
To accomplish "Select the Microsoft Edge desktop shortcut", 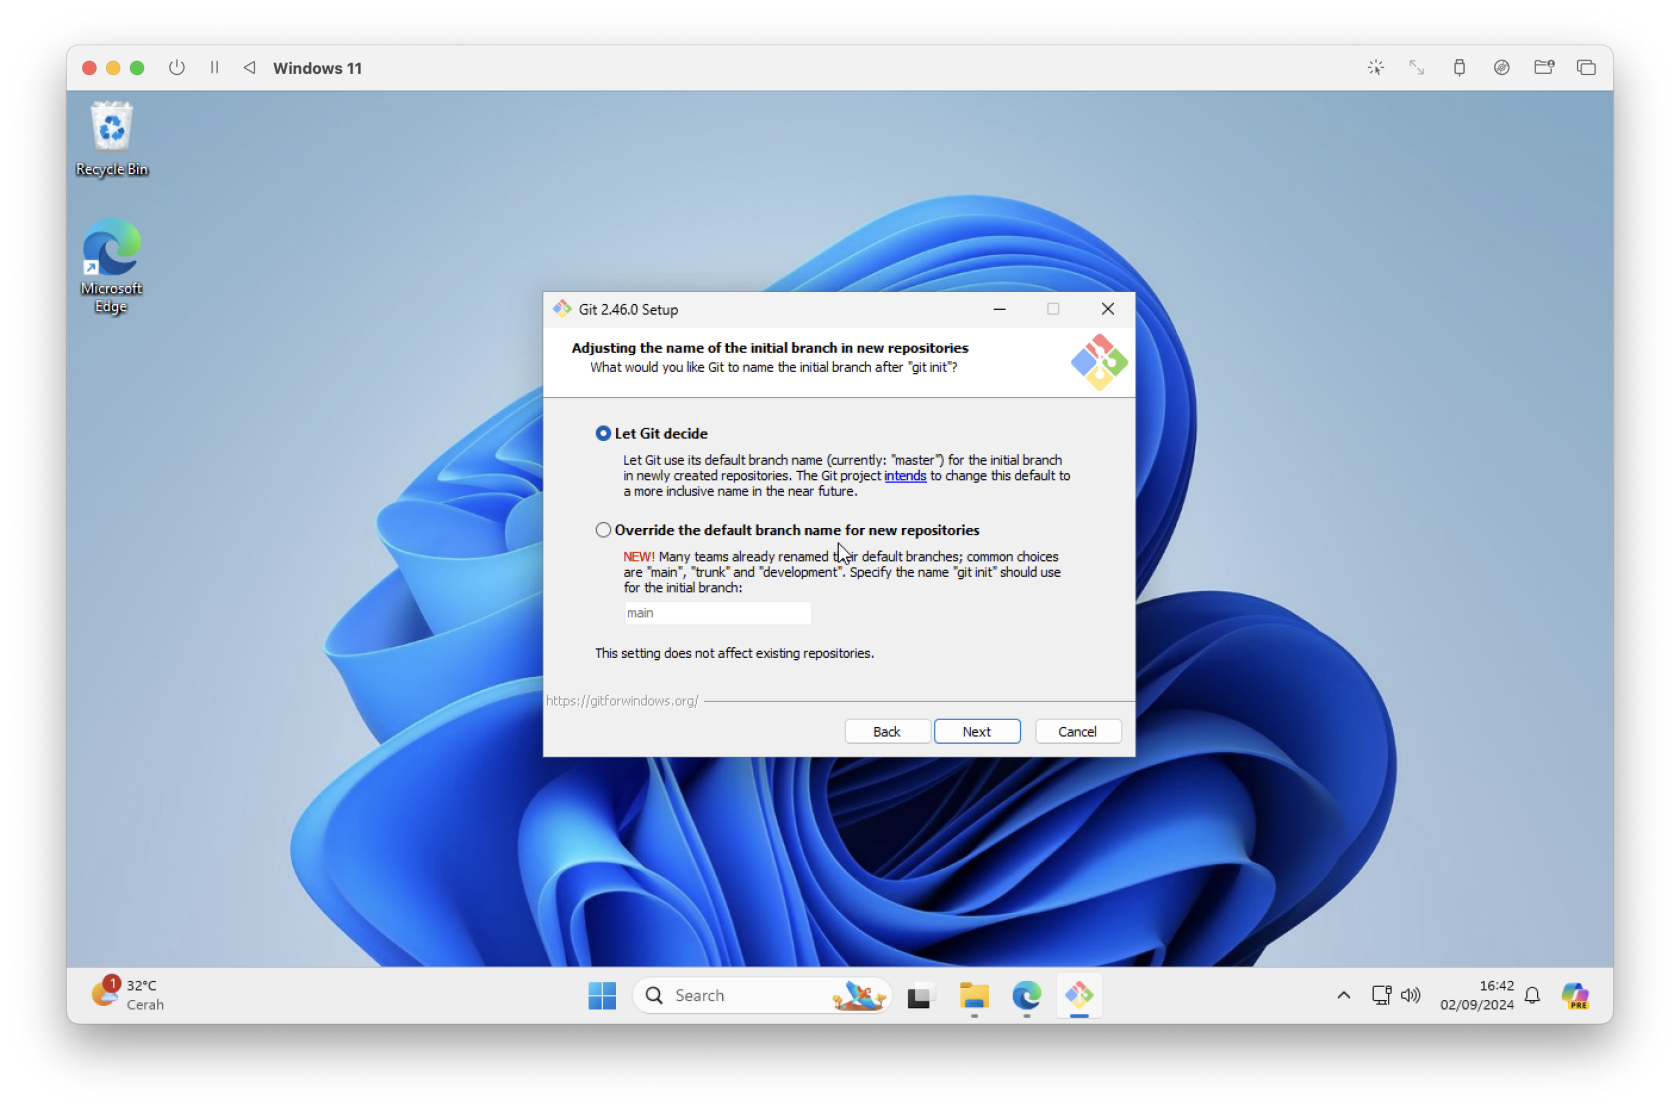I will 112,266.
